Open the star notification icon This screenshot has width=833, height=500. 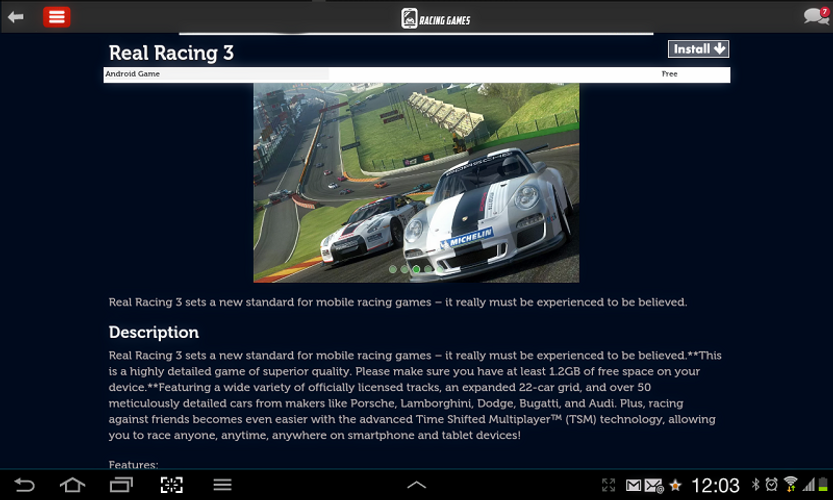click(675, 485)
